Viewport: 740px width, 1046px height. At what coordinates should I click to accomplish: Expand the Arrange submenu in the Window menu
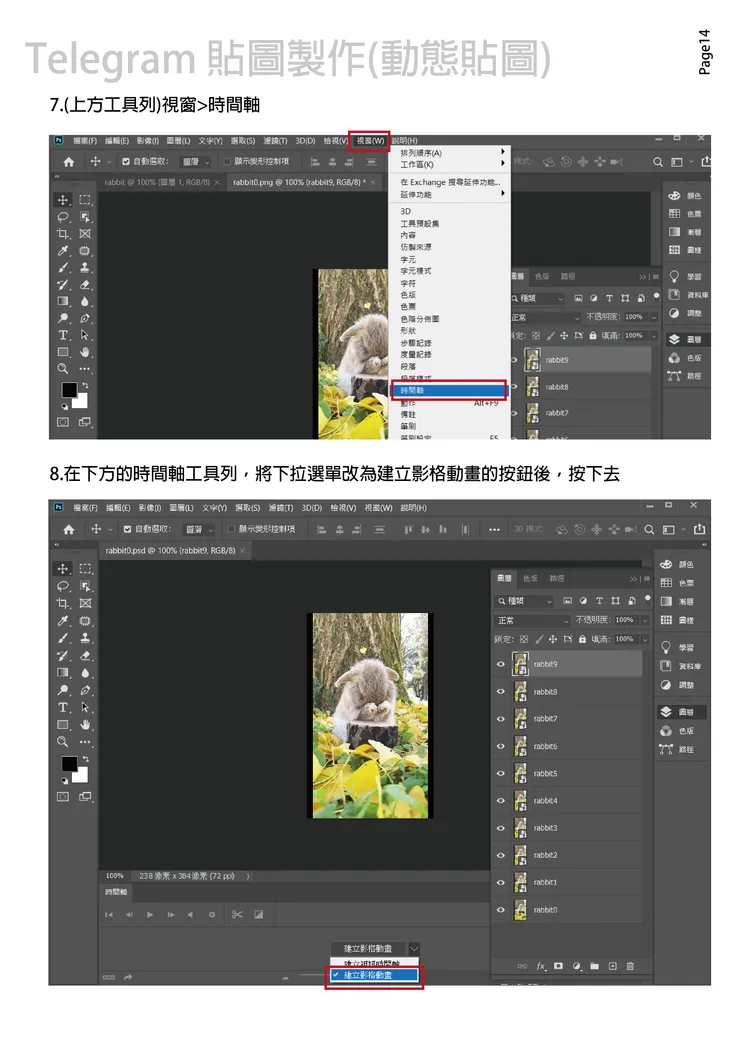(451, 153)
